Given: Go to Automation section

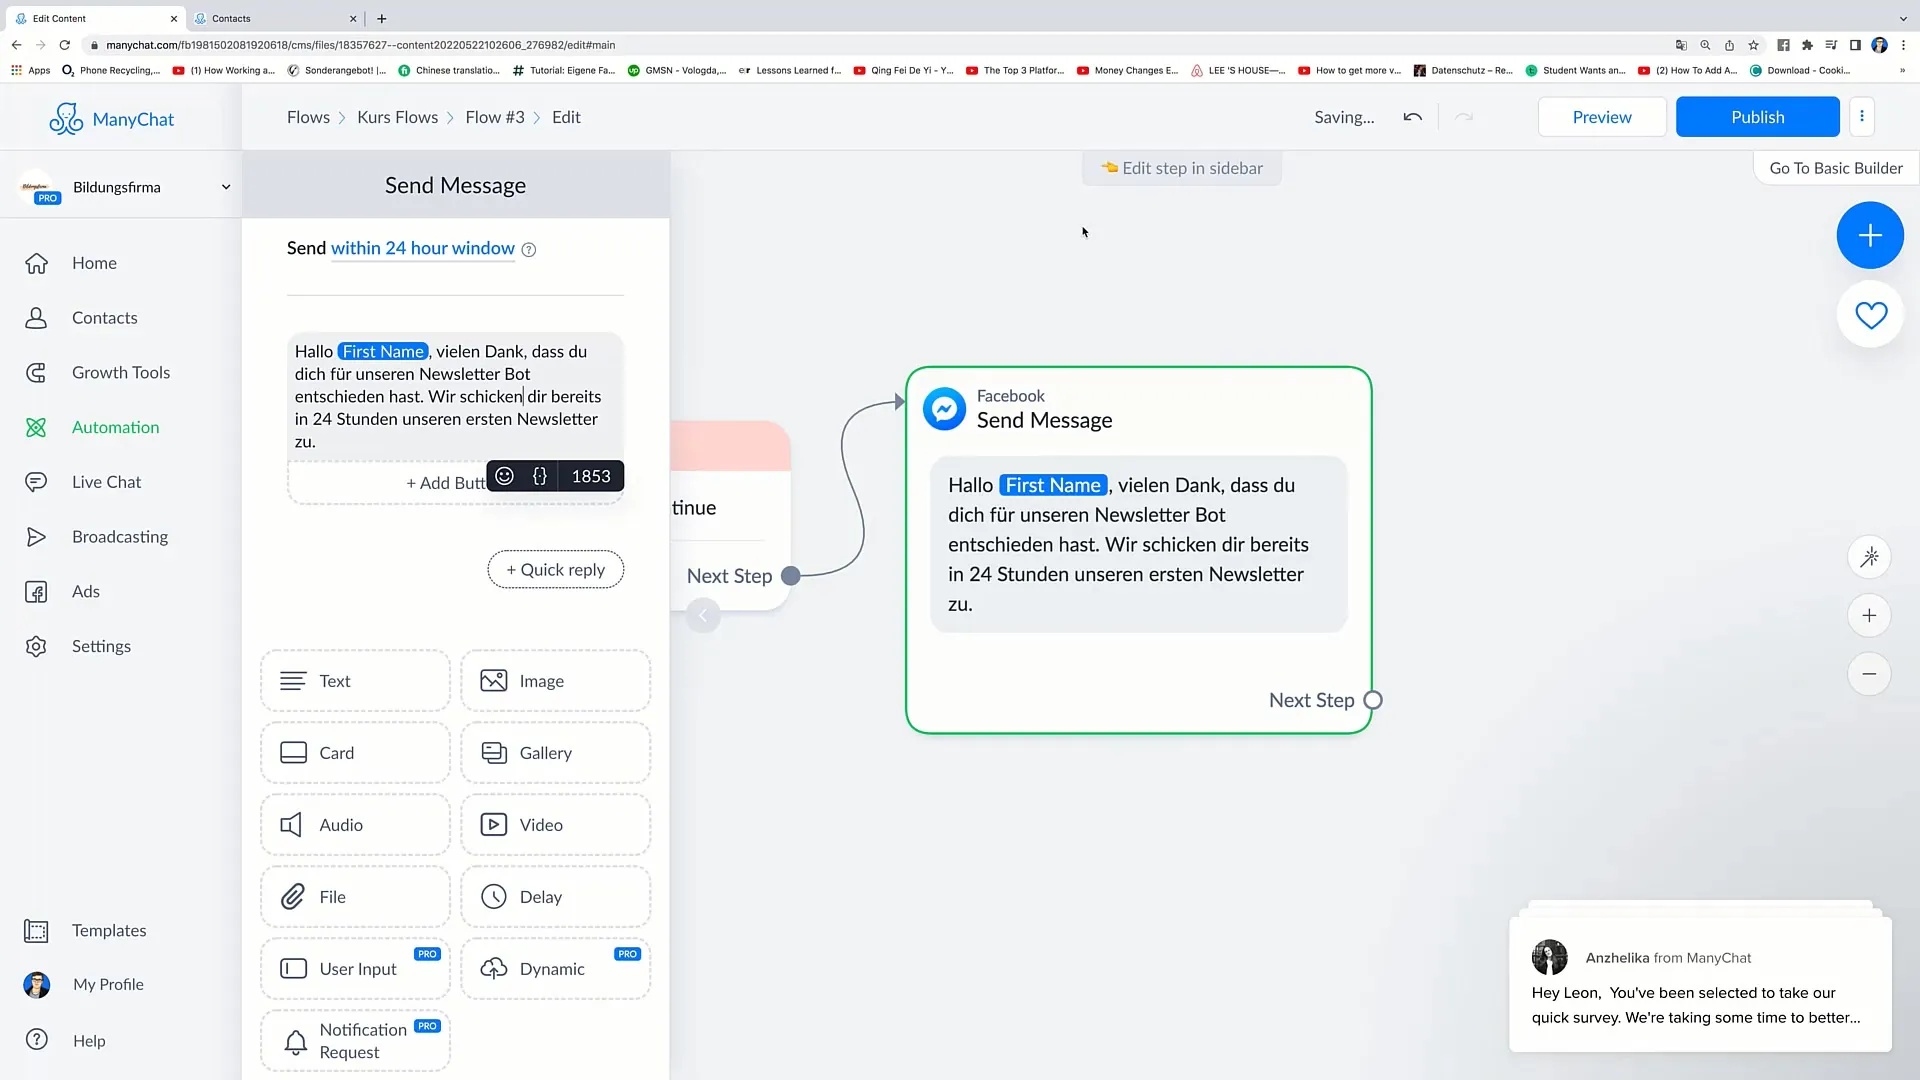Looking at the screenshot, I should tap(115, 427).
